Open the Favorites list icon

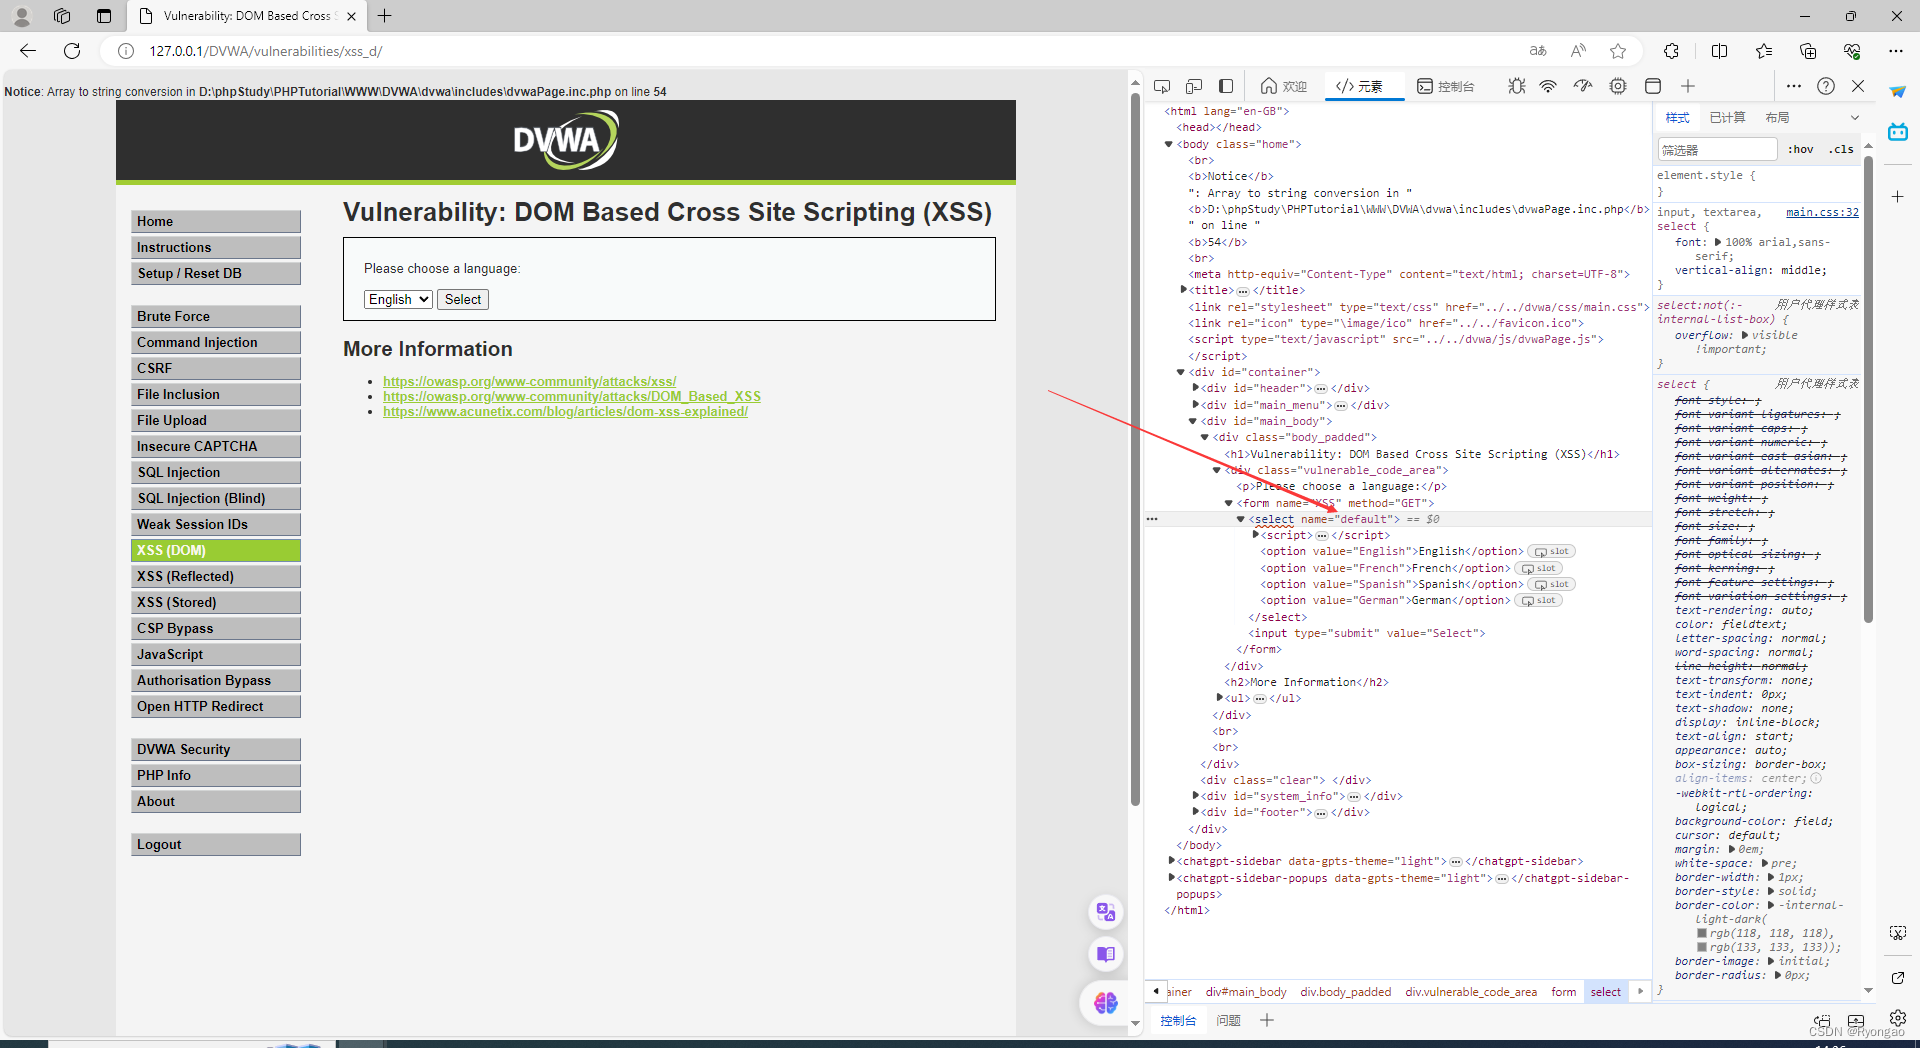(x=1764, y=51)
